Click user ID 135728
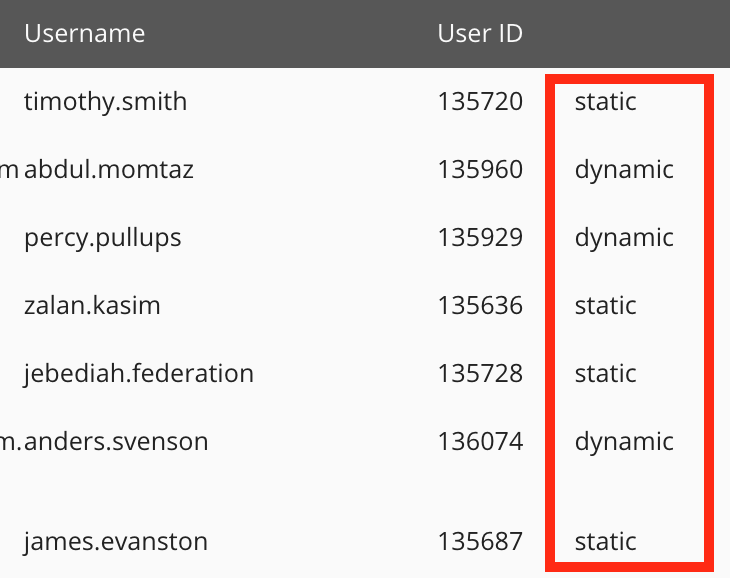This screenshot has height=578, width=730. (480, 373)
